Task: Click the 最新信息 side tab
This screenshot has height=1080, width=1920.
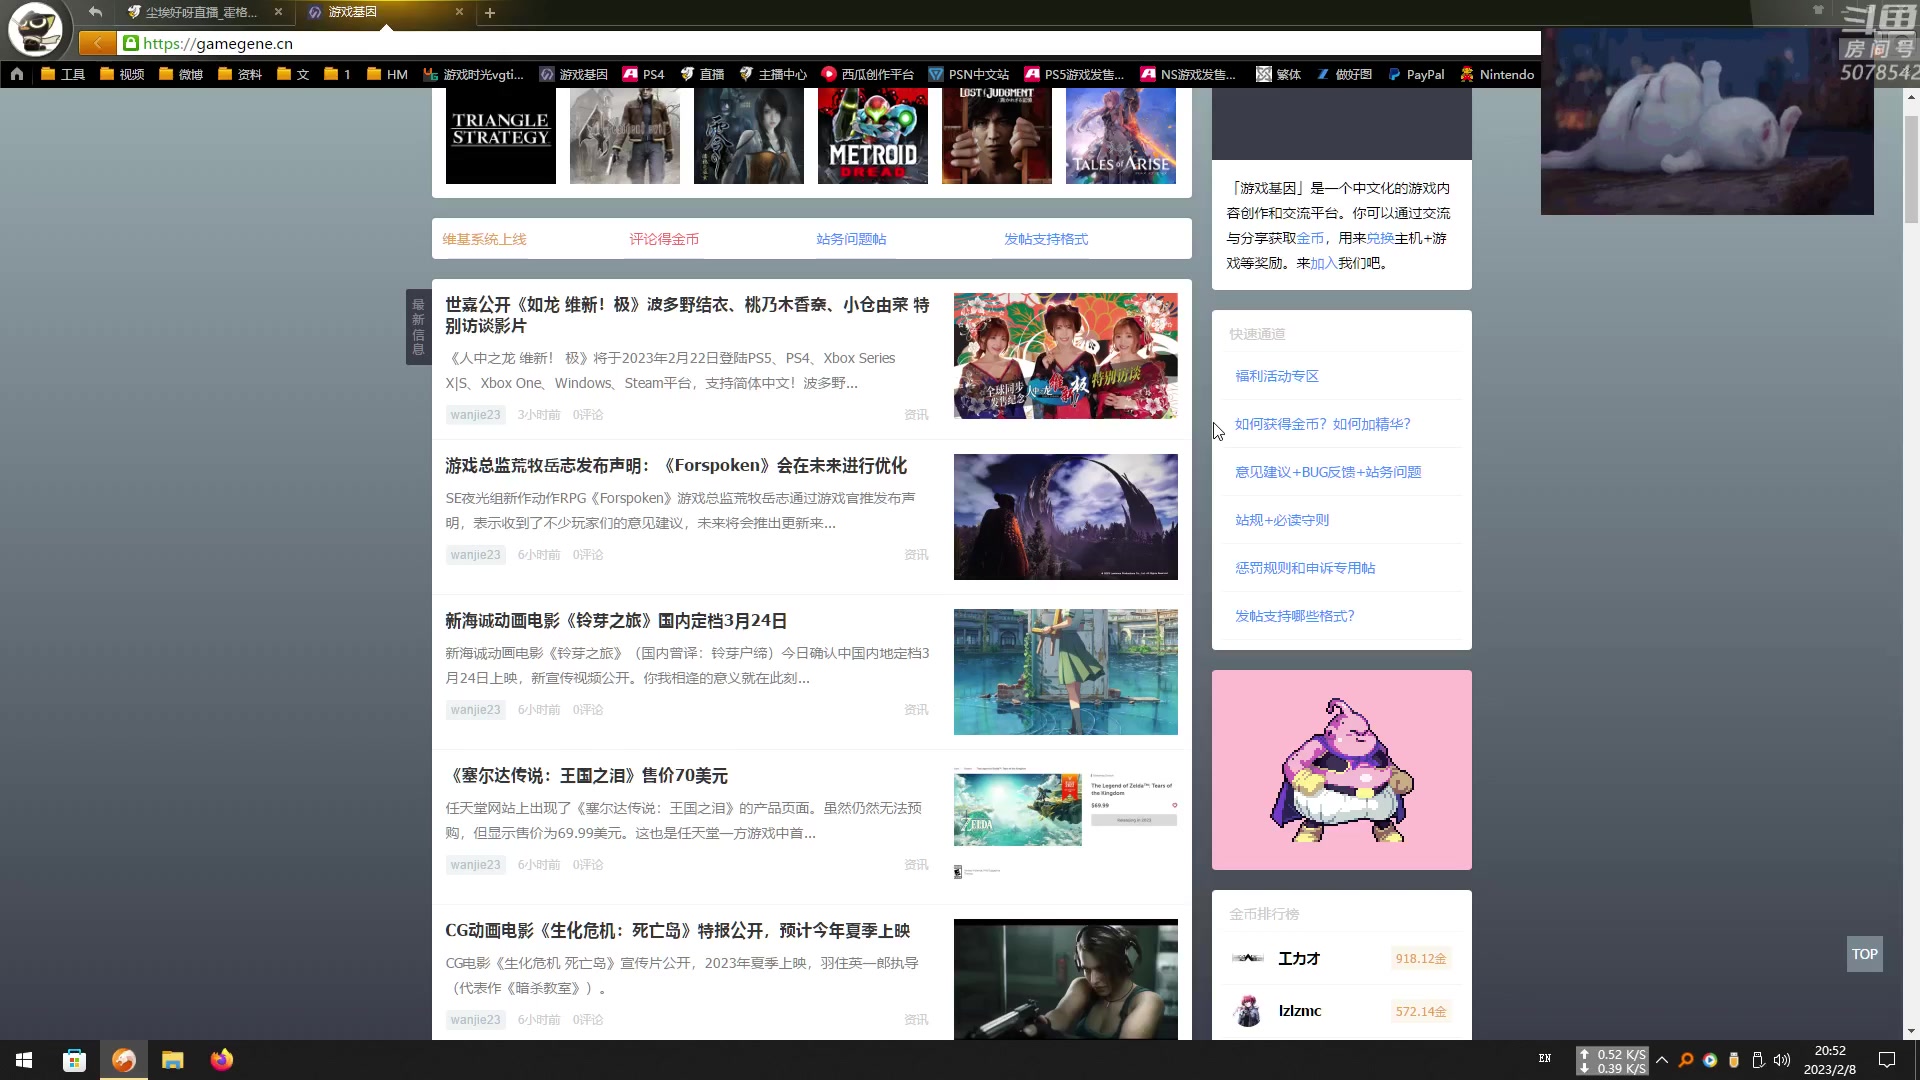Action: (x=418, y=327)
